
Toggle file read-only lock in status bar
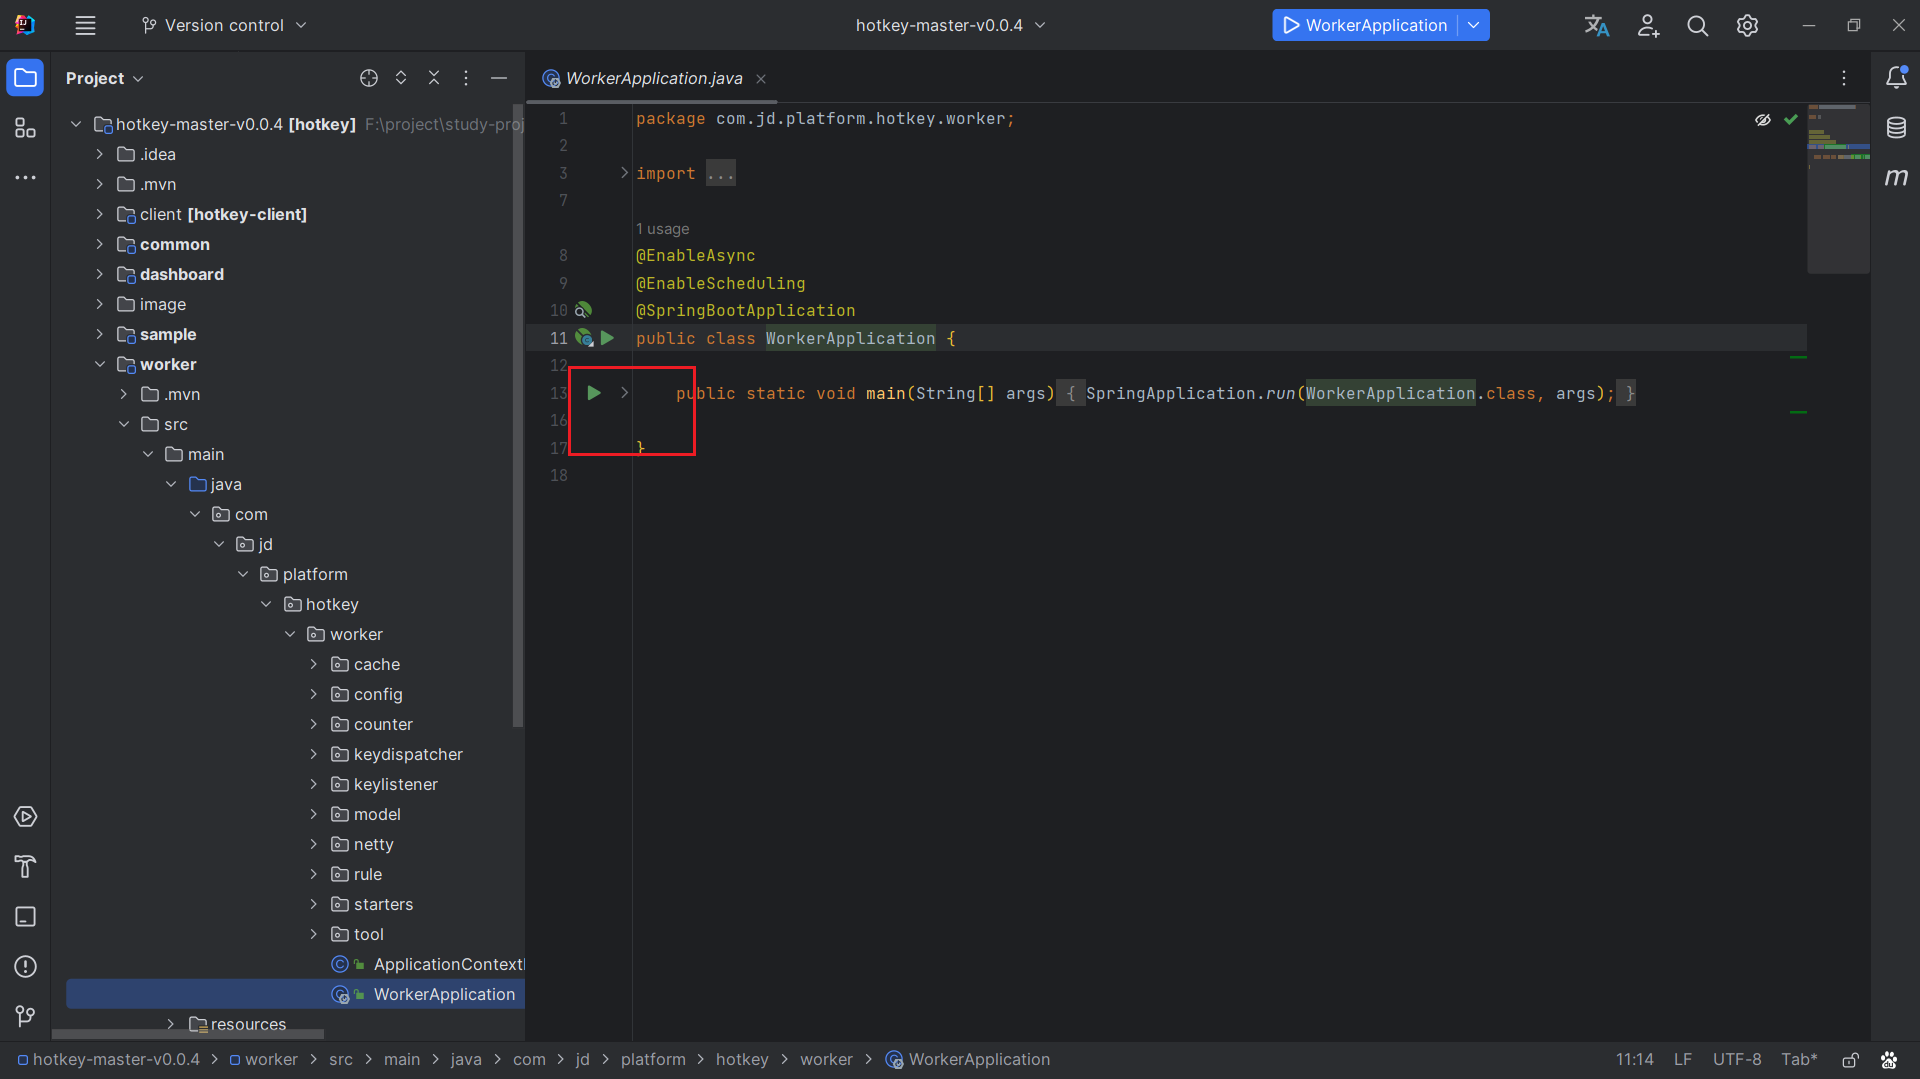1851,1060
